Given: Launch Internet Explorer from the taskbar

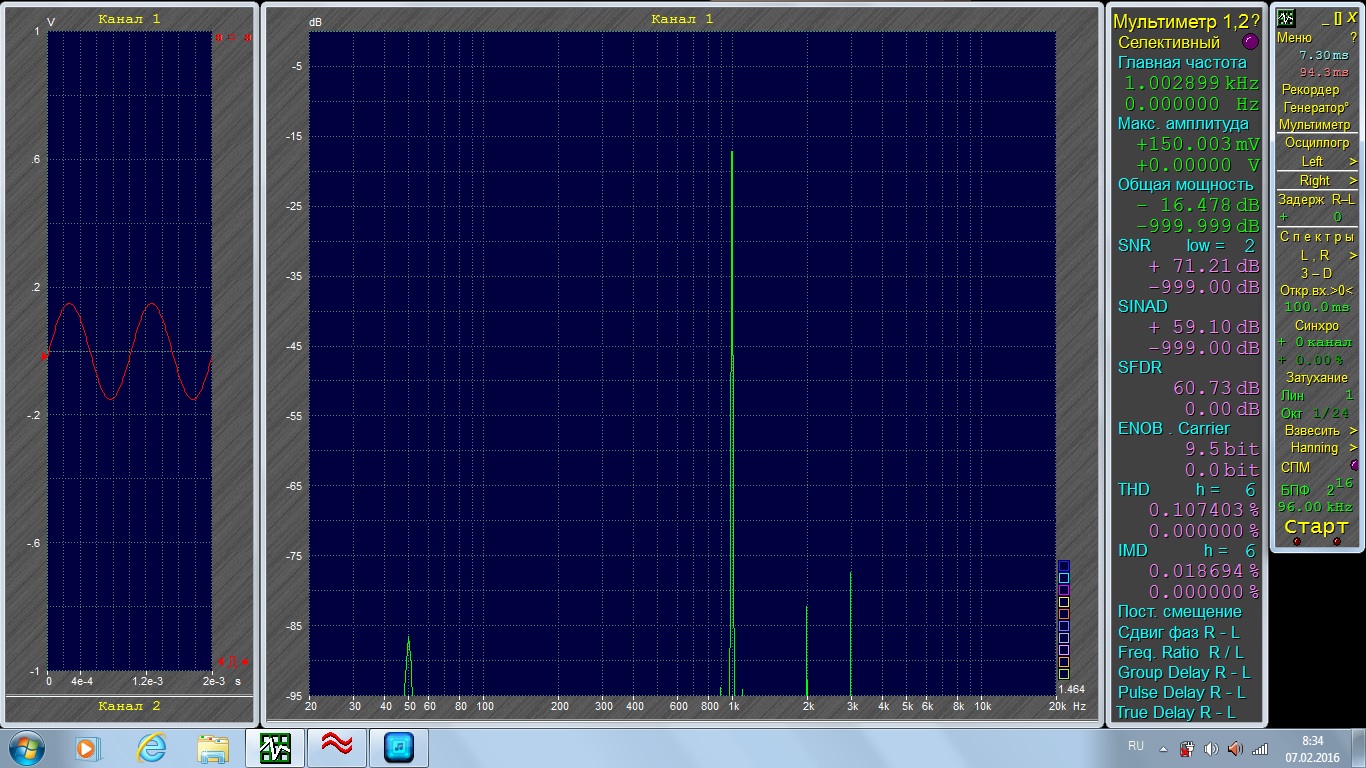Looking at the screenshot, I should pos(151,747).
